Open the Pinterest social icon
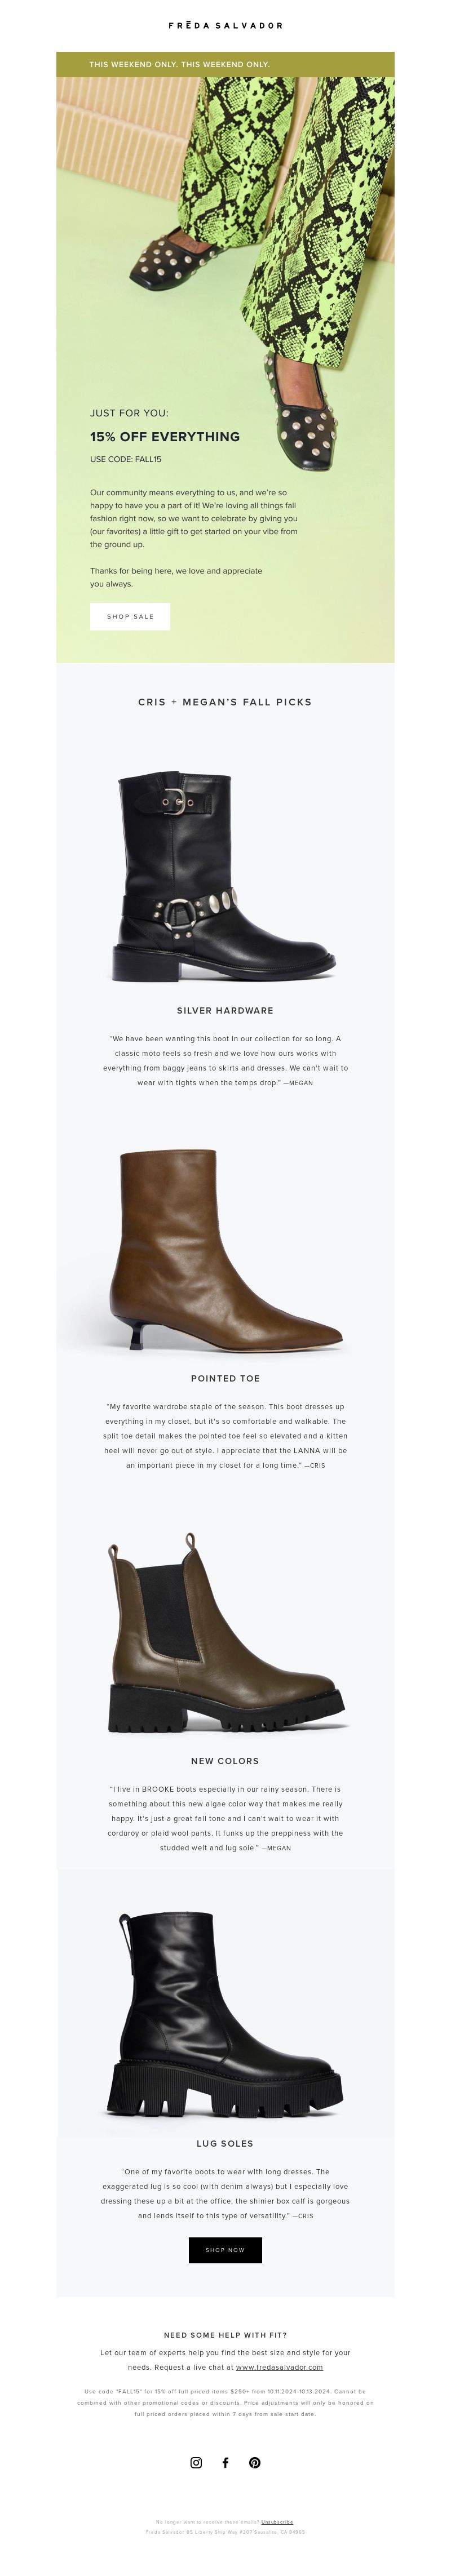 pos(255,2463)
